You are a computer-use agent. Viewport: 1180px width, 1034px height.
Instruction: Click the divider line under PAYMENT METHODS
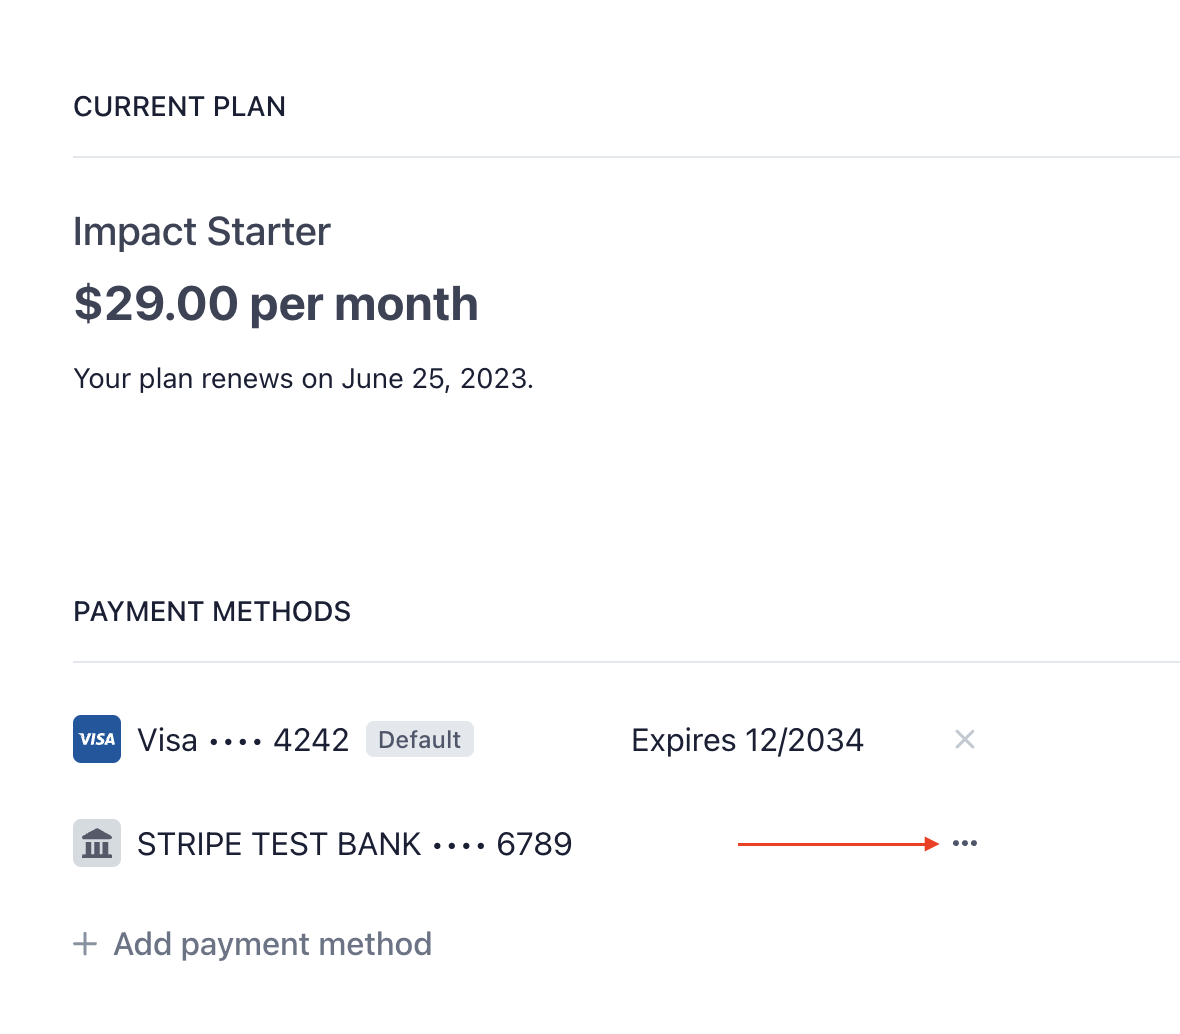coord(626,661)
